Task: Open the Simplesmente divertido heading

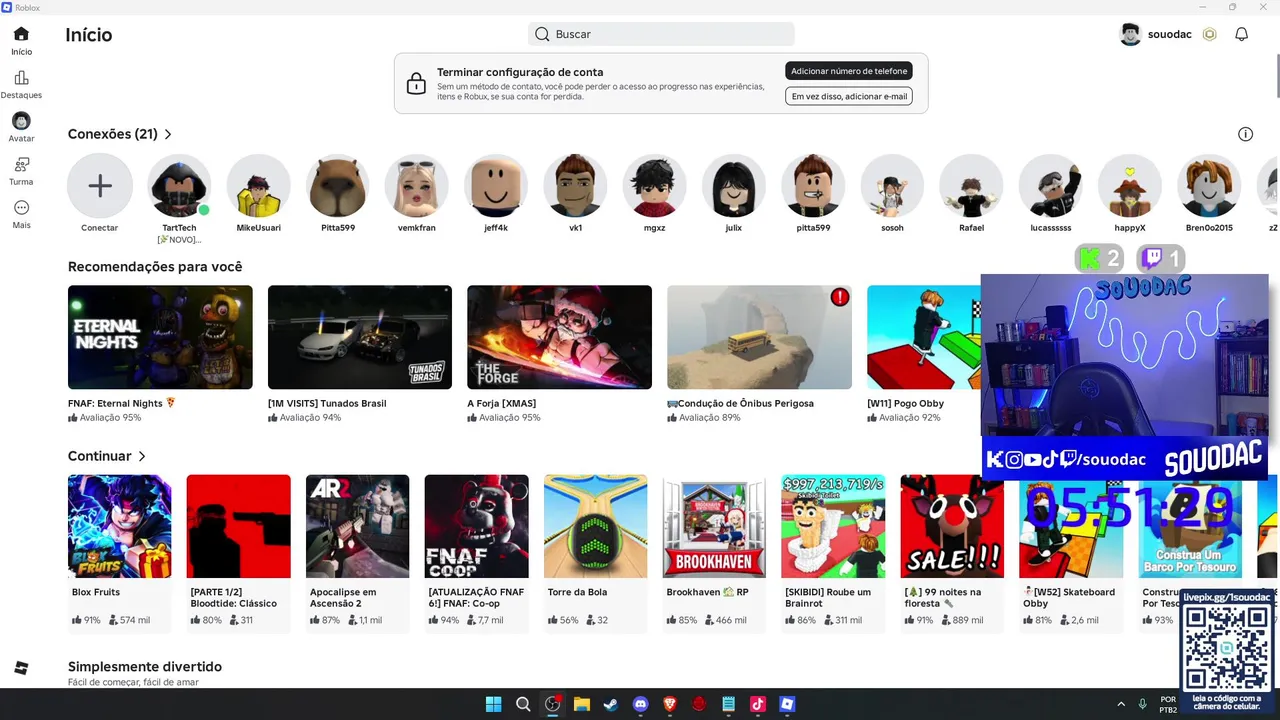Action: click(x=145, y=667)
